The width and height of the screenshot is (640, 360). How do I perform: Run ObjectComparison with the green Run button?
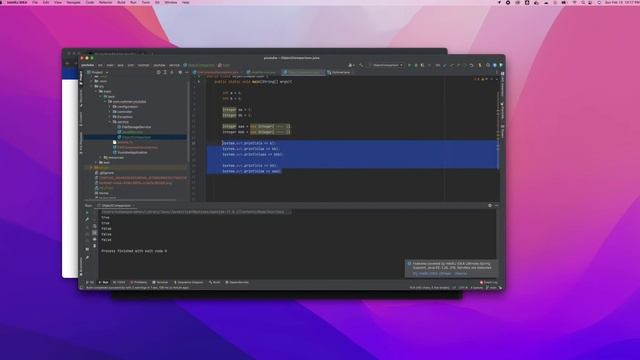409,65
